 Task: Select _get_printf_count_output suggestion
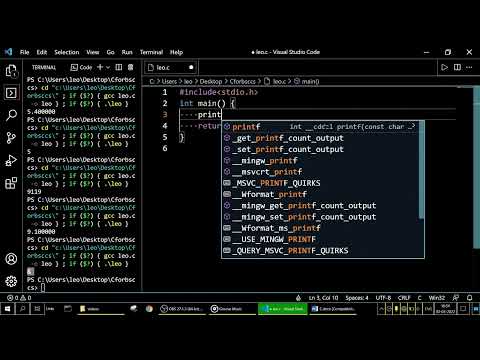[x=320, y=138]
